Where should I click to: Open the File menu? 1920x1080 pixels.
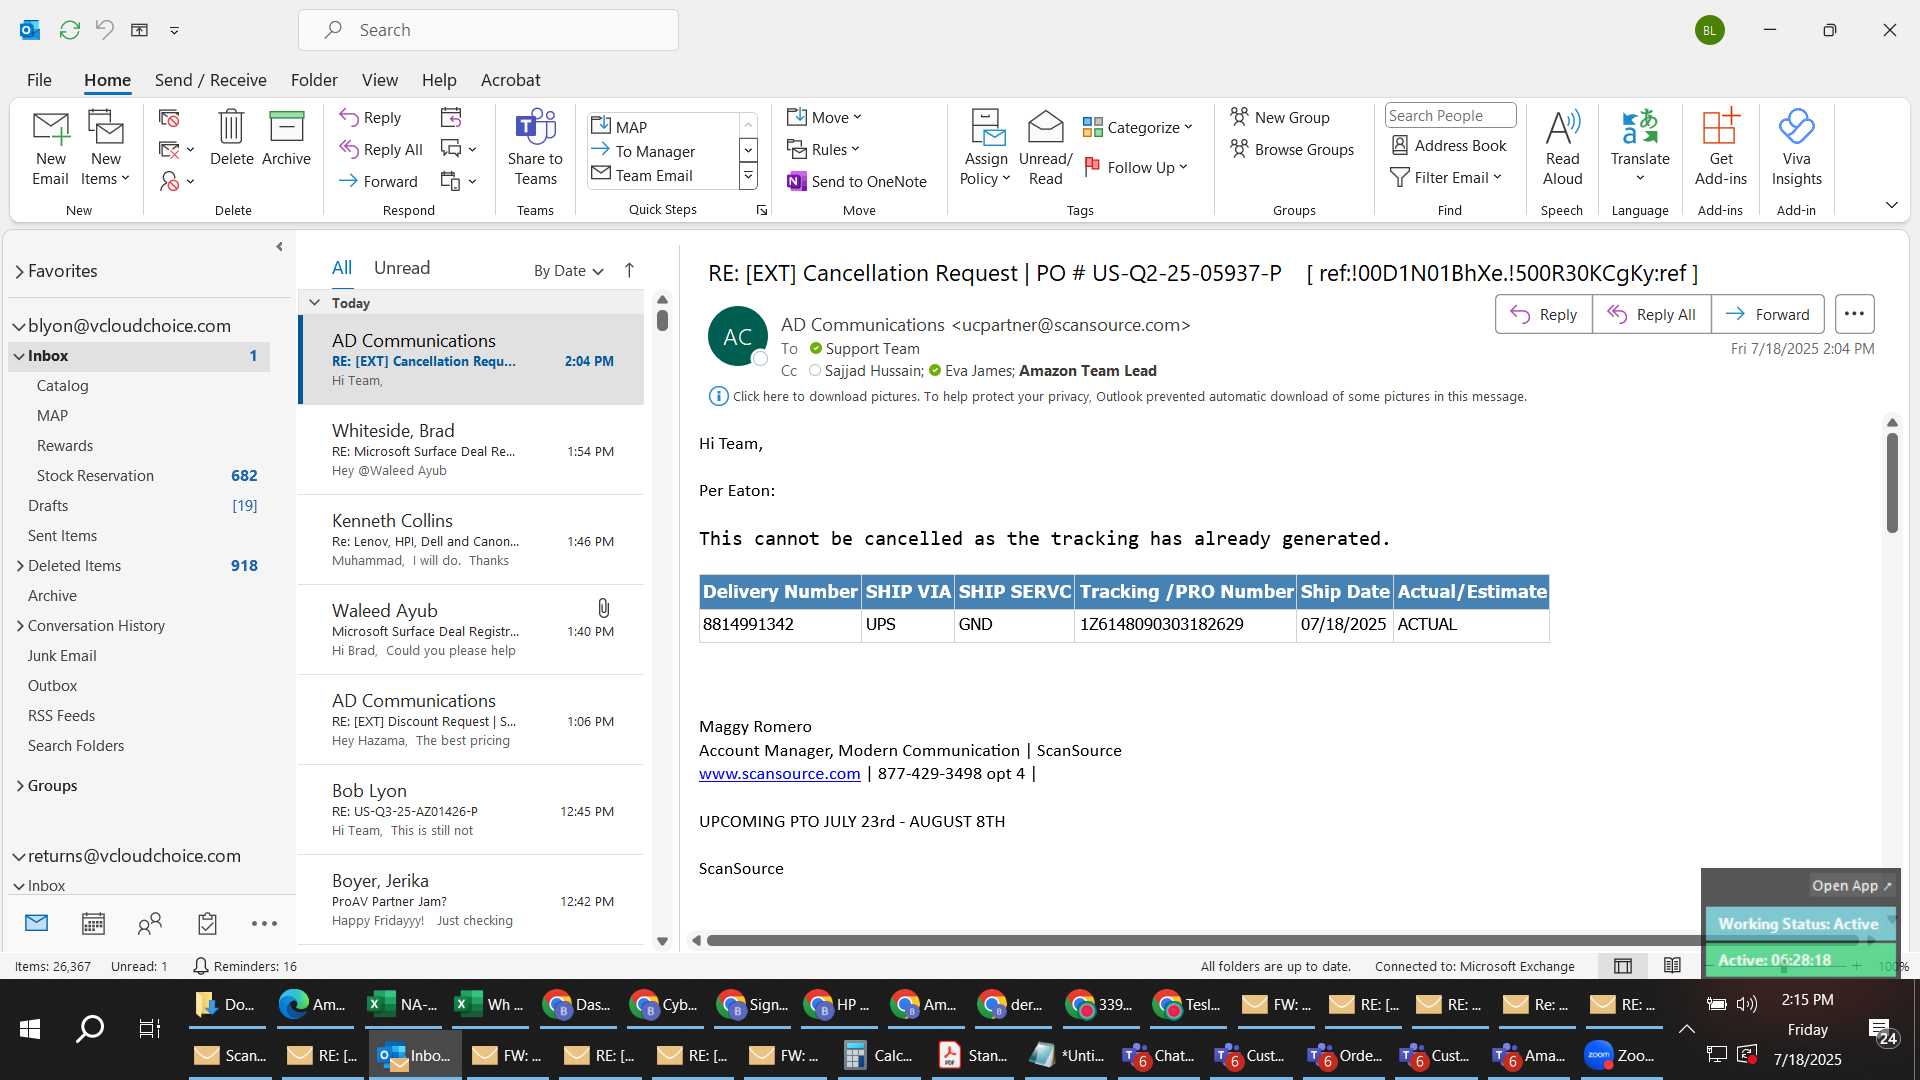point(39,80)
